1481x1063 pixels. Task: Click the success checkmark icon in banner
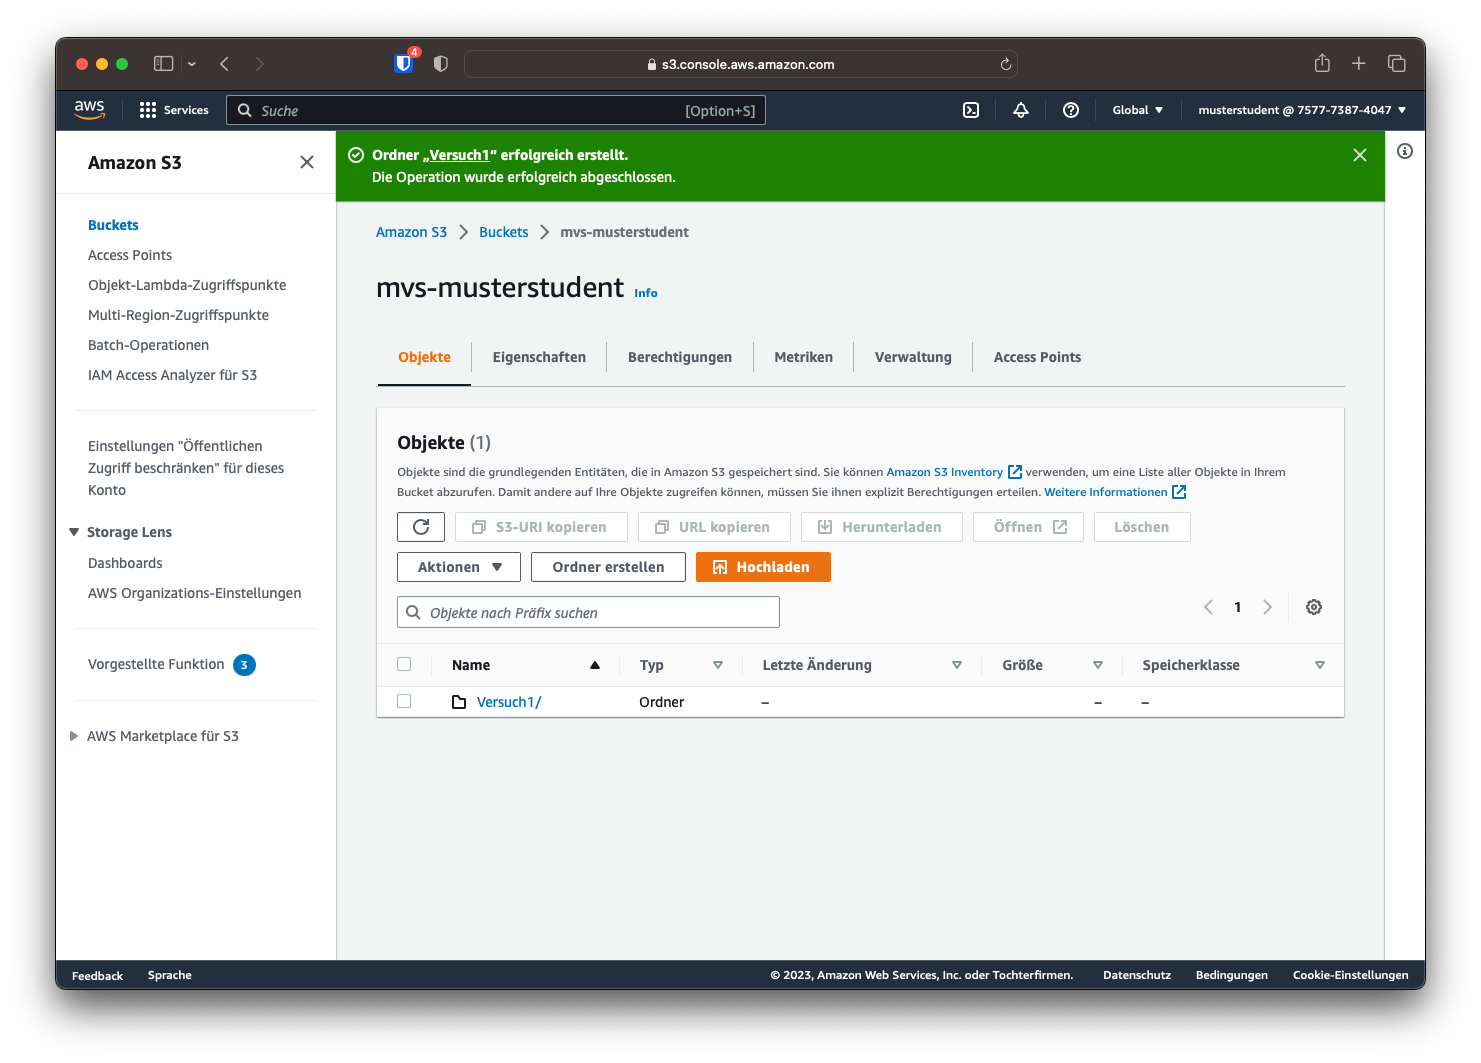355,155
